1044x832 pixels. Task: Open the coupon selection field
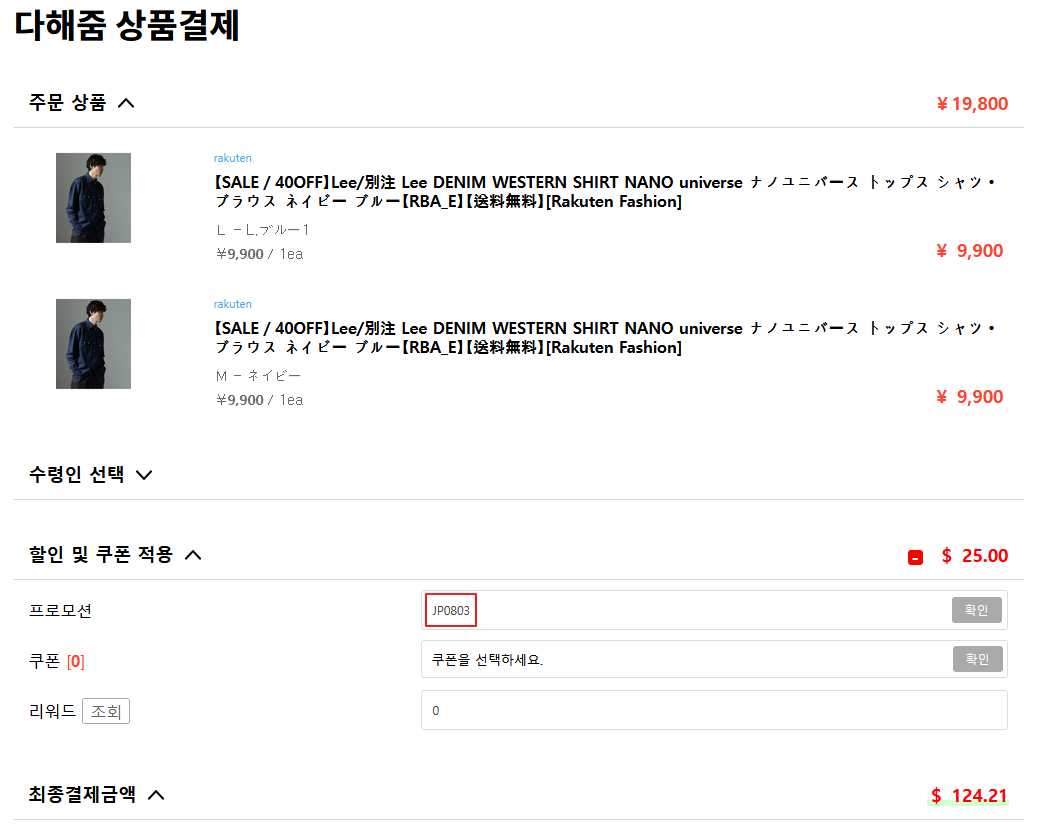coord(686,660)
